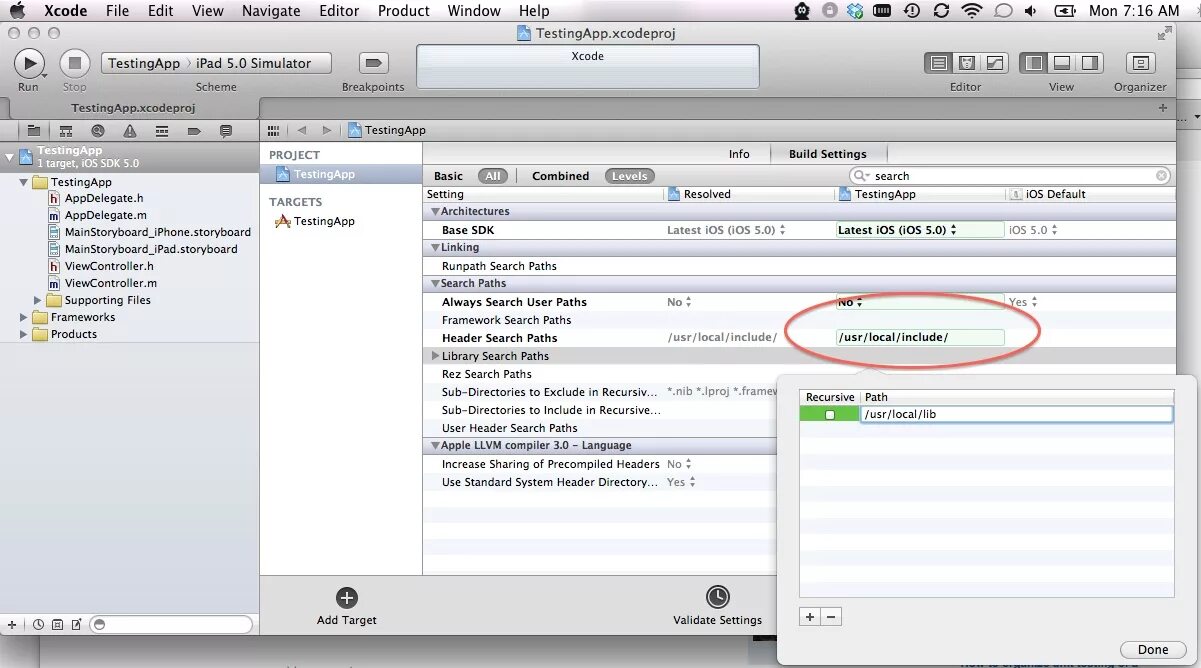
Task: Click the add file plus in navigator bottom
Action: (12, 624)
